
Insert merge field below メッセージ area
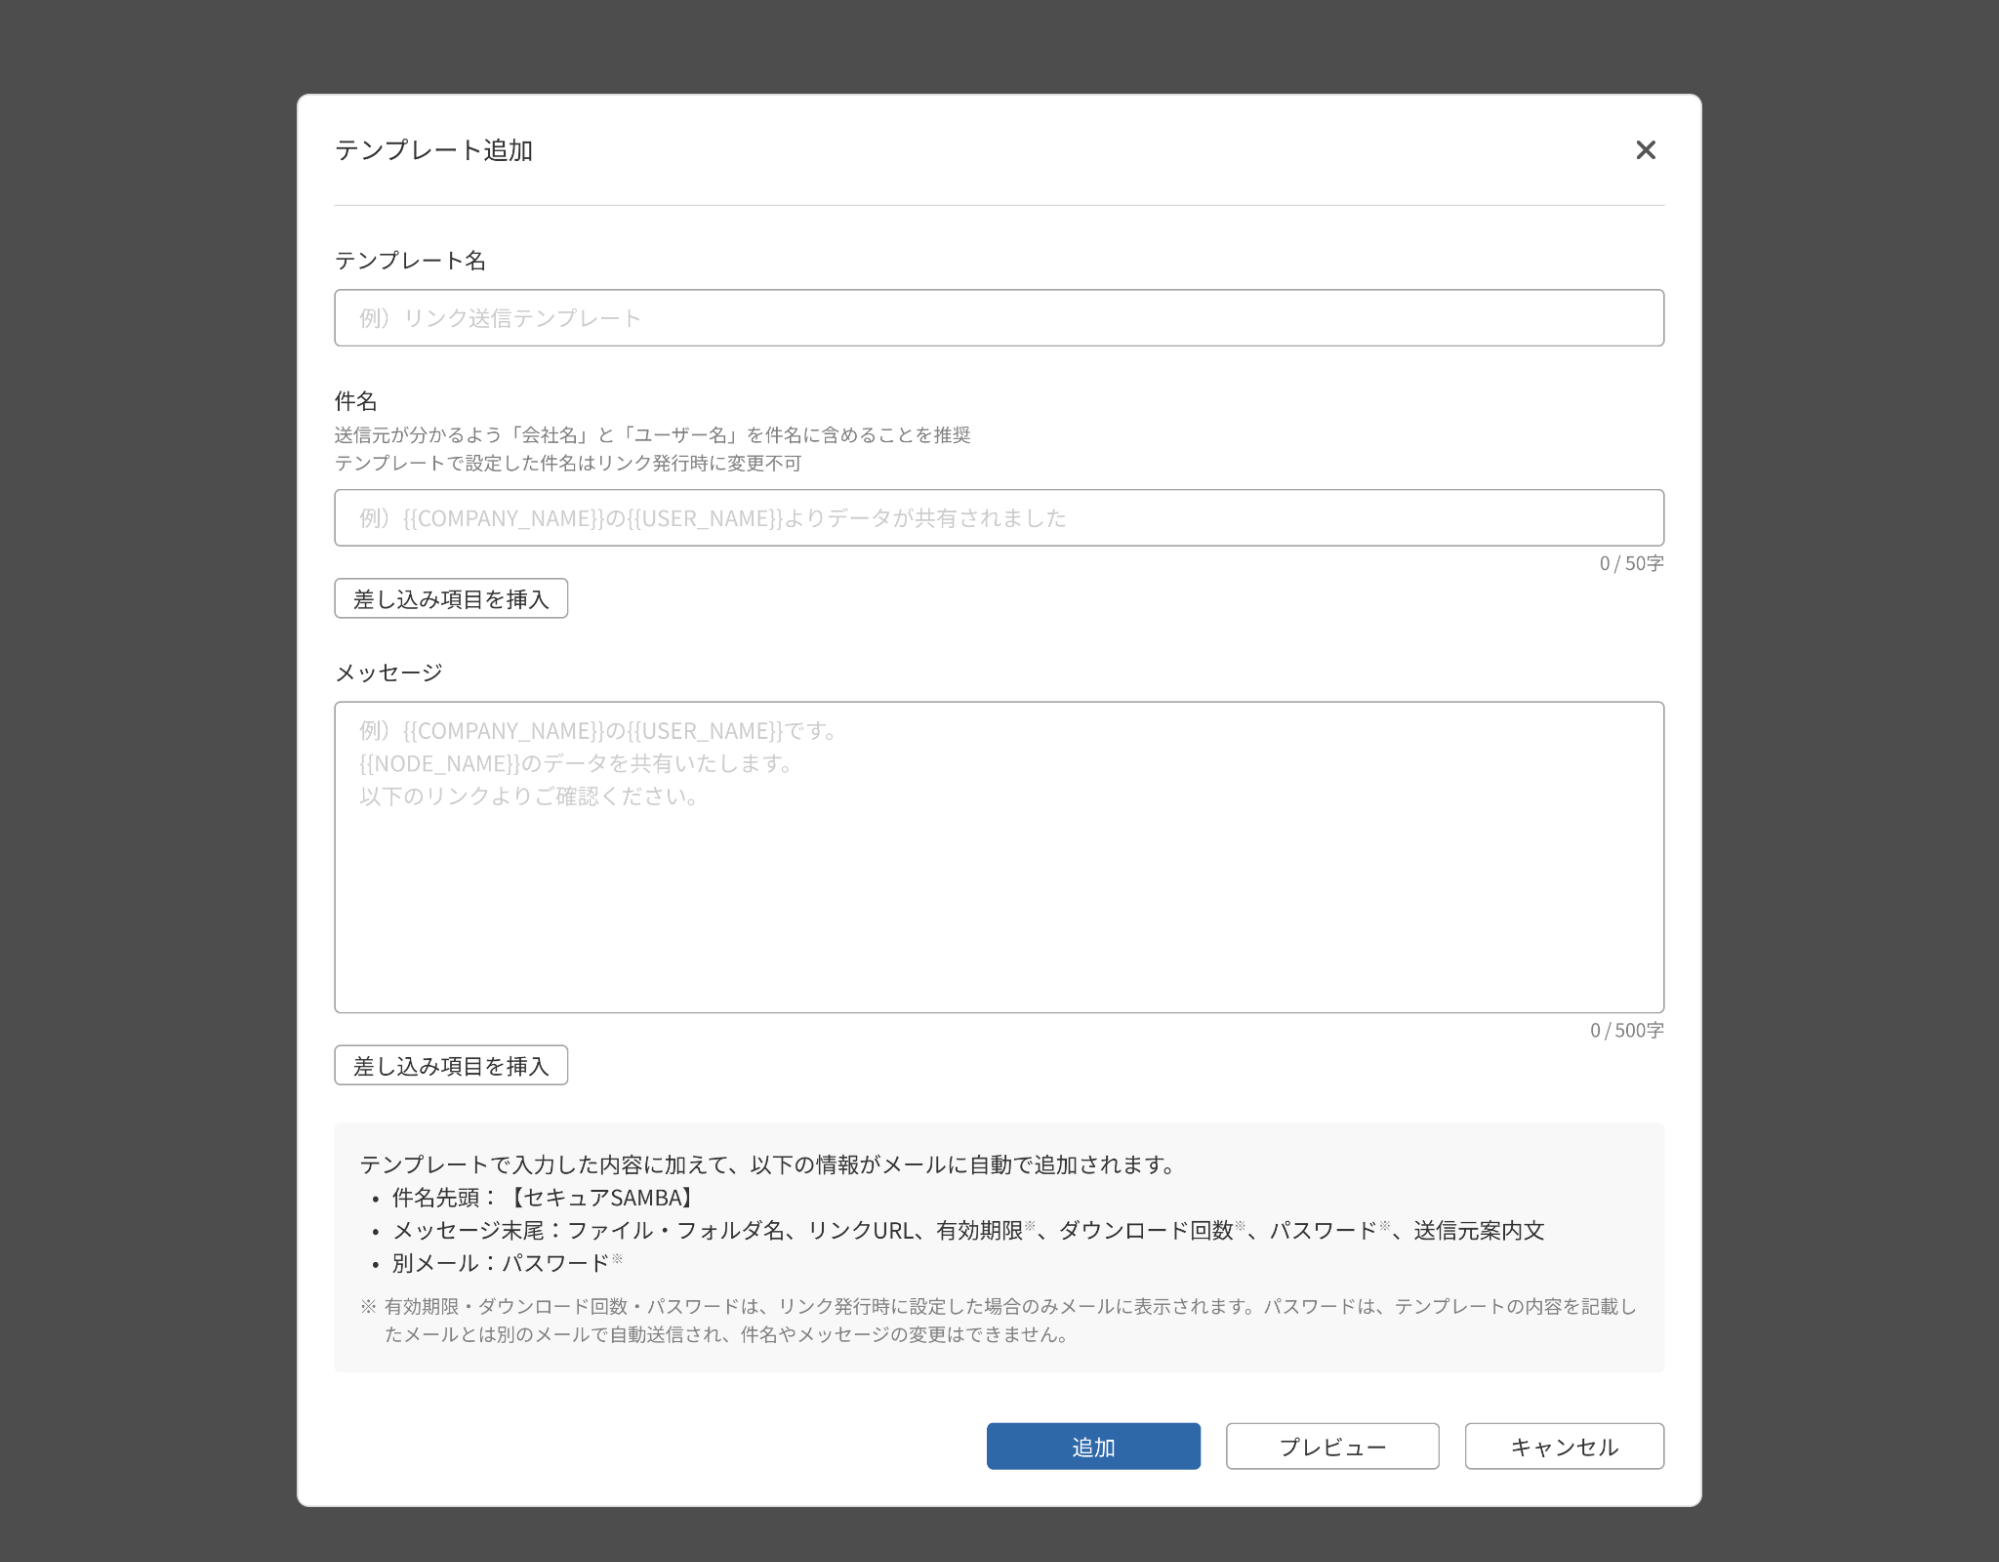click(x=451, y=1065)
